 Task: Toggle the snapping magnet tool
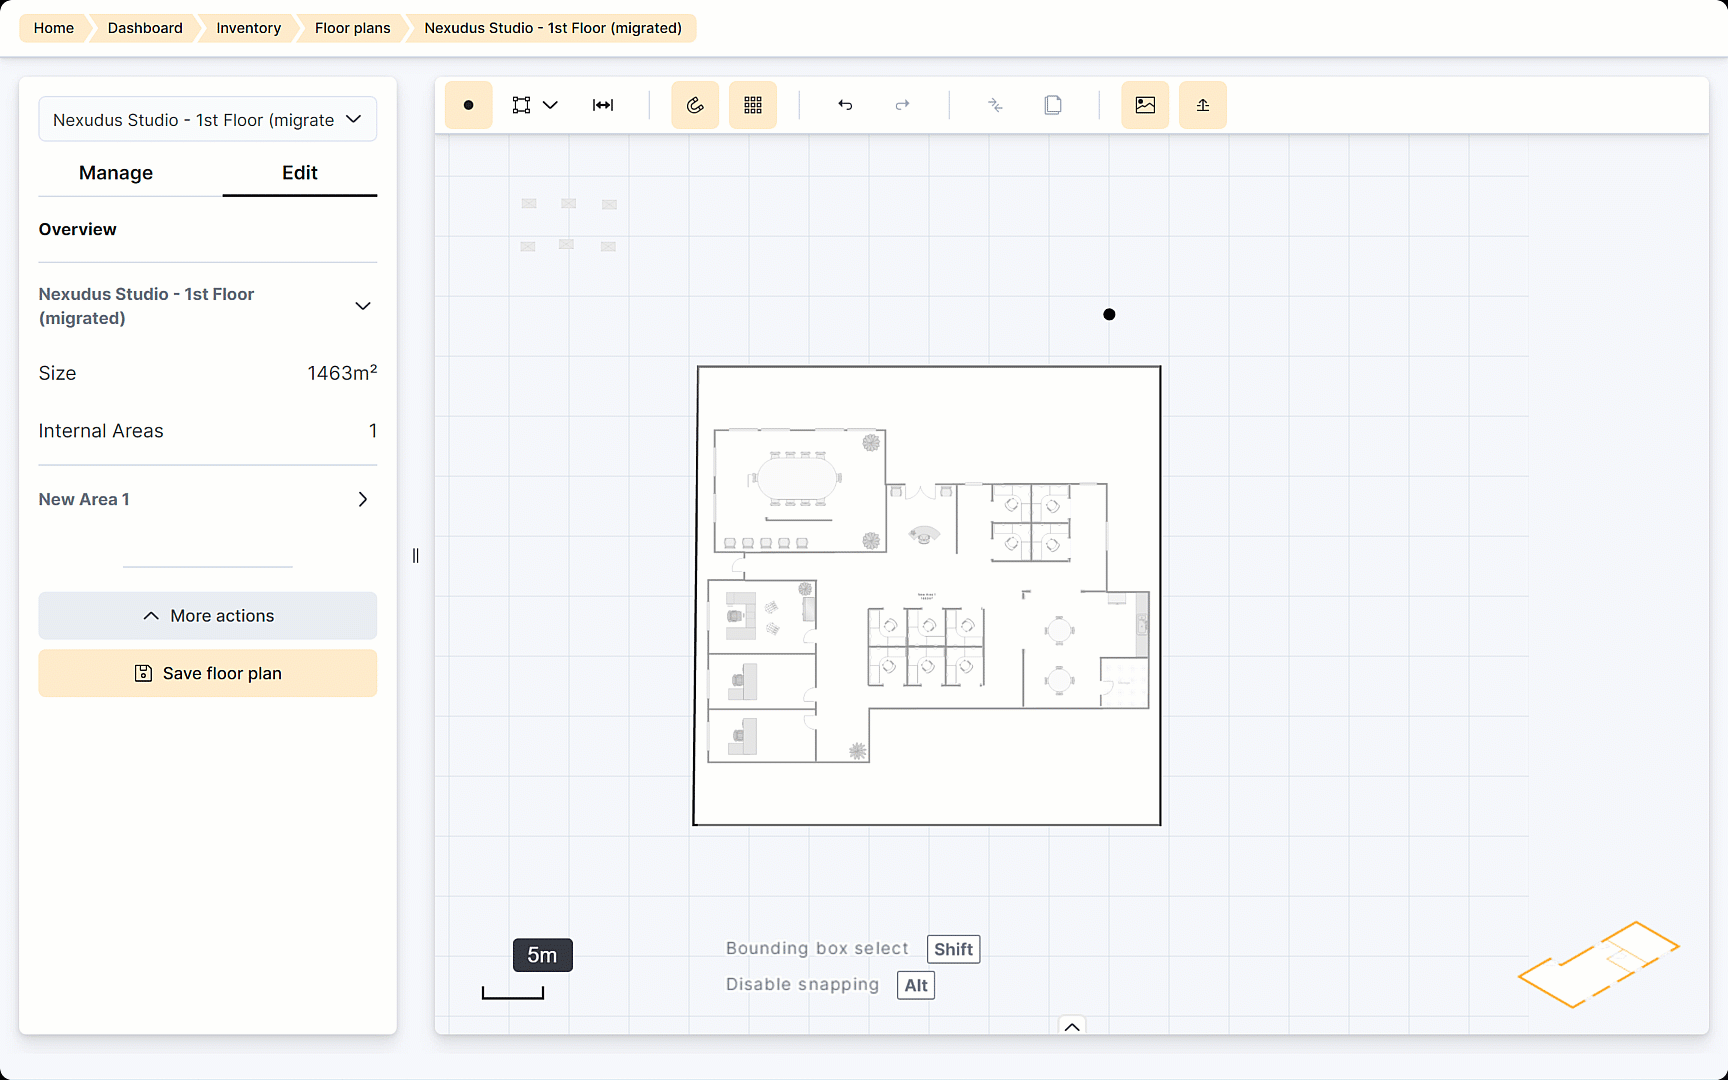(695, 105)
